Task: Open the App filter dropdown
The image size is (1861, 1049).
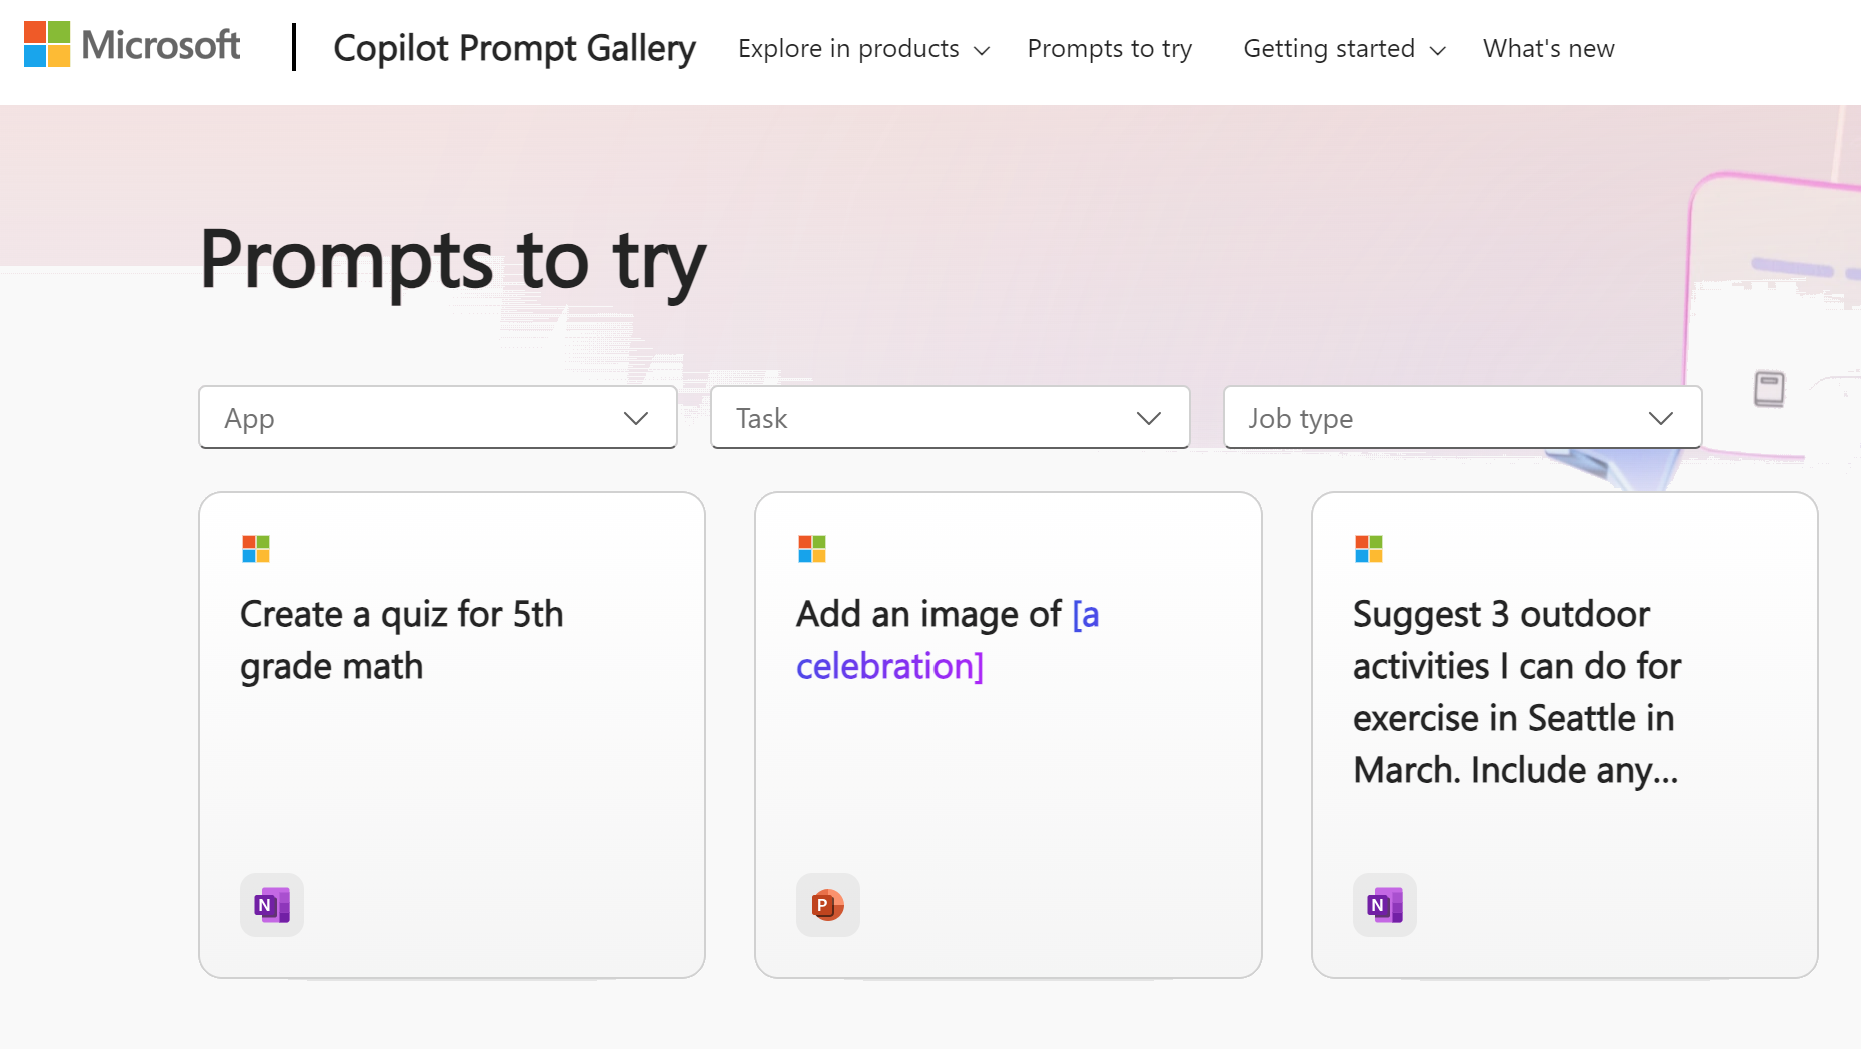Action: point(438,418)
